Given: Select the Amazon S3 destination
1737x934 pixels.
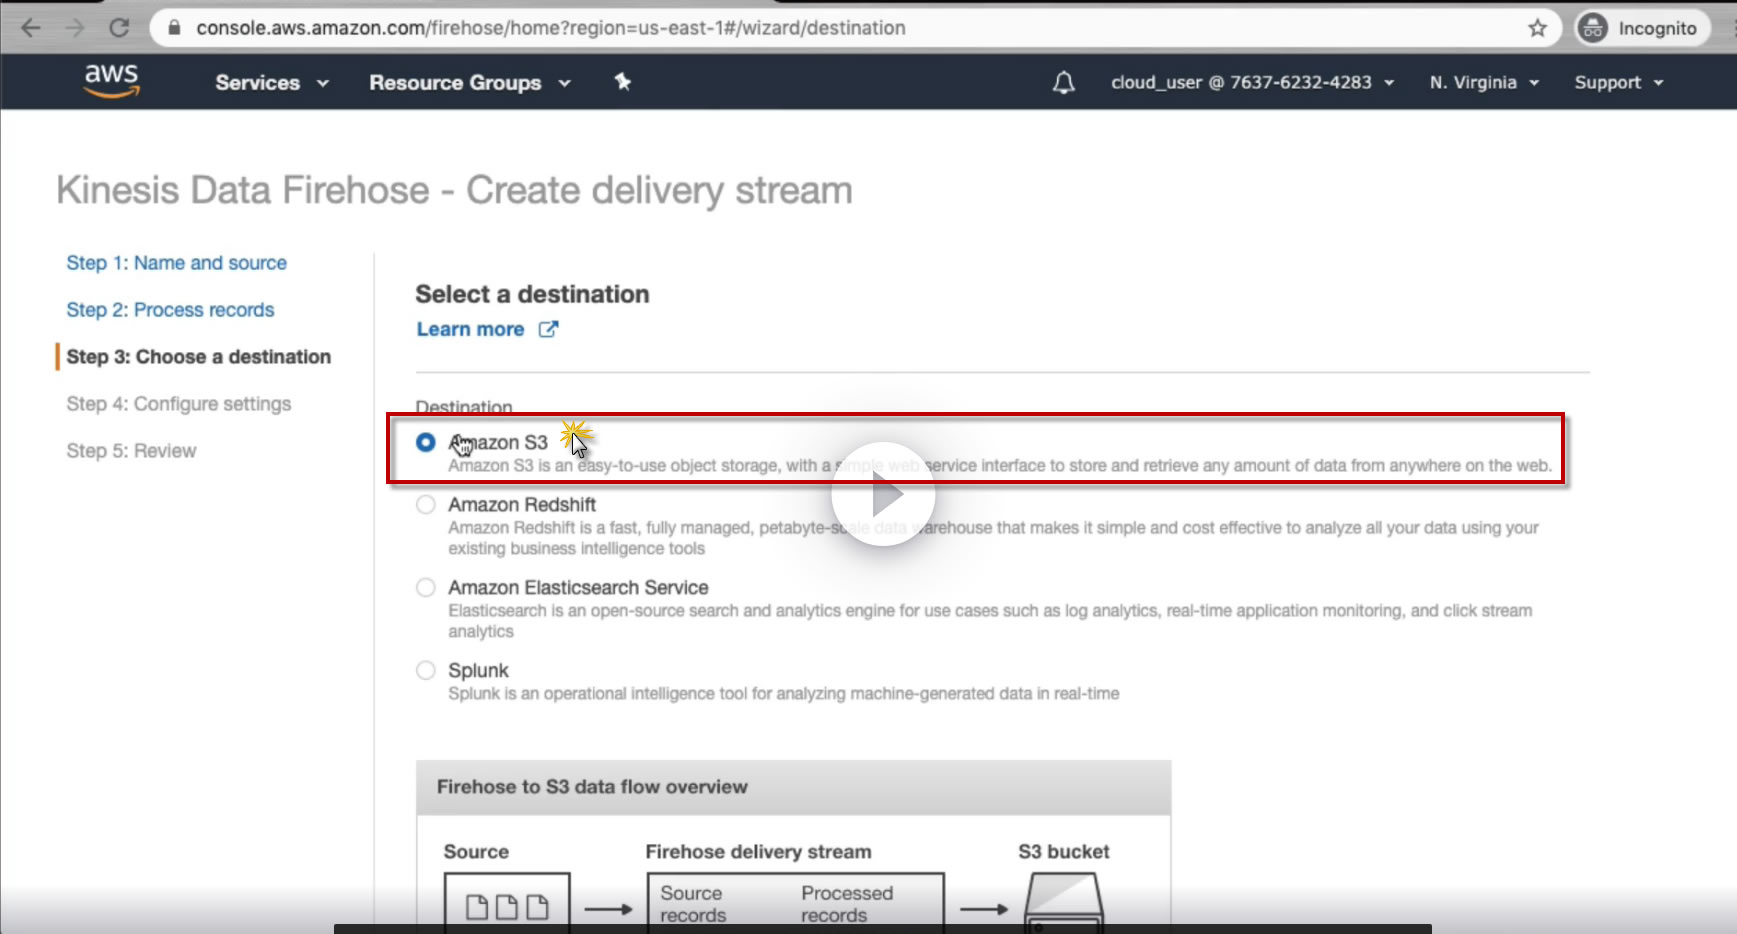Looking at the screenshot, I should pos(426,442).
